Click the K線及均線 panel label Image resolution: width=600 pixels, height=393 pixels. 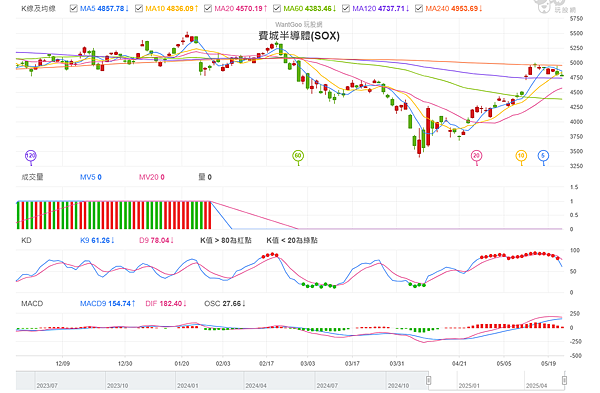(x=38, y=8)
